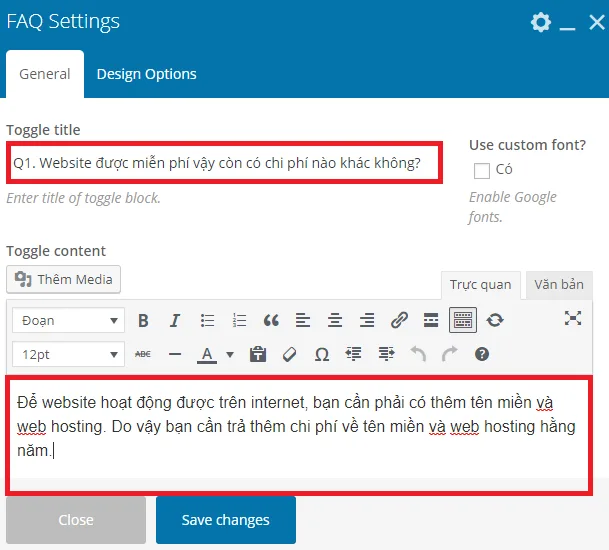This screenshot has height=550, width=609.
Task: Enable the Use custom font checkbox
Action: tap(482, 171)
